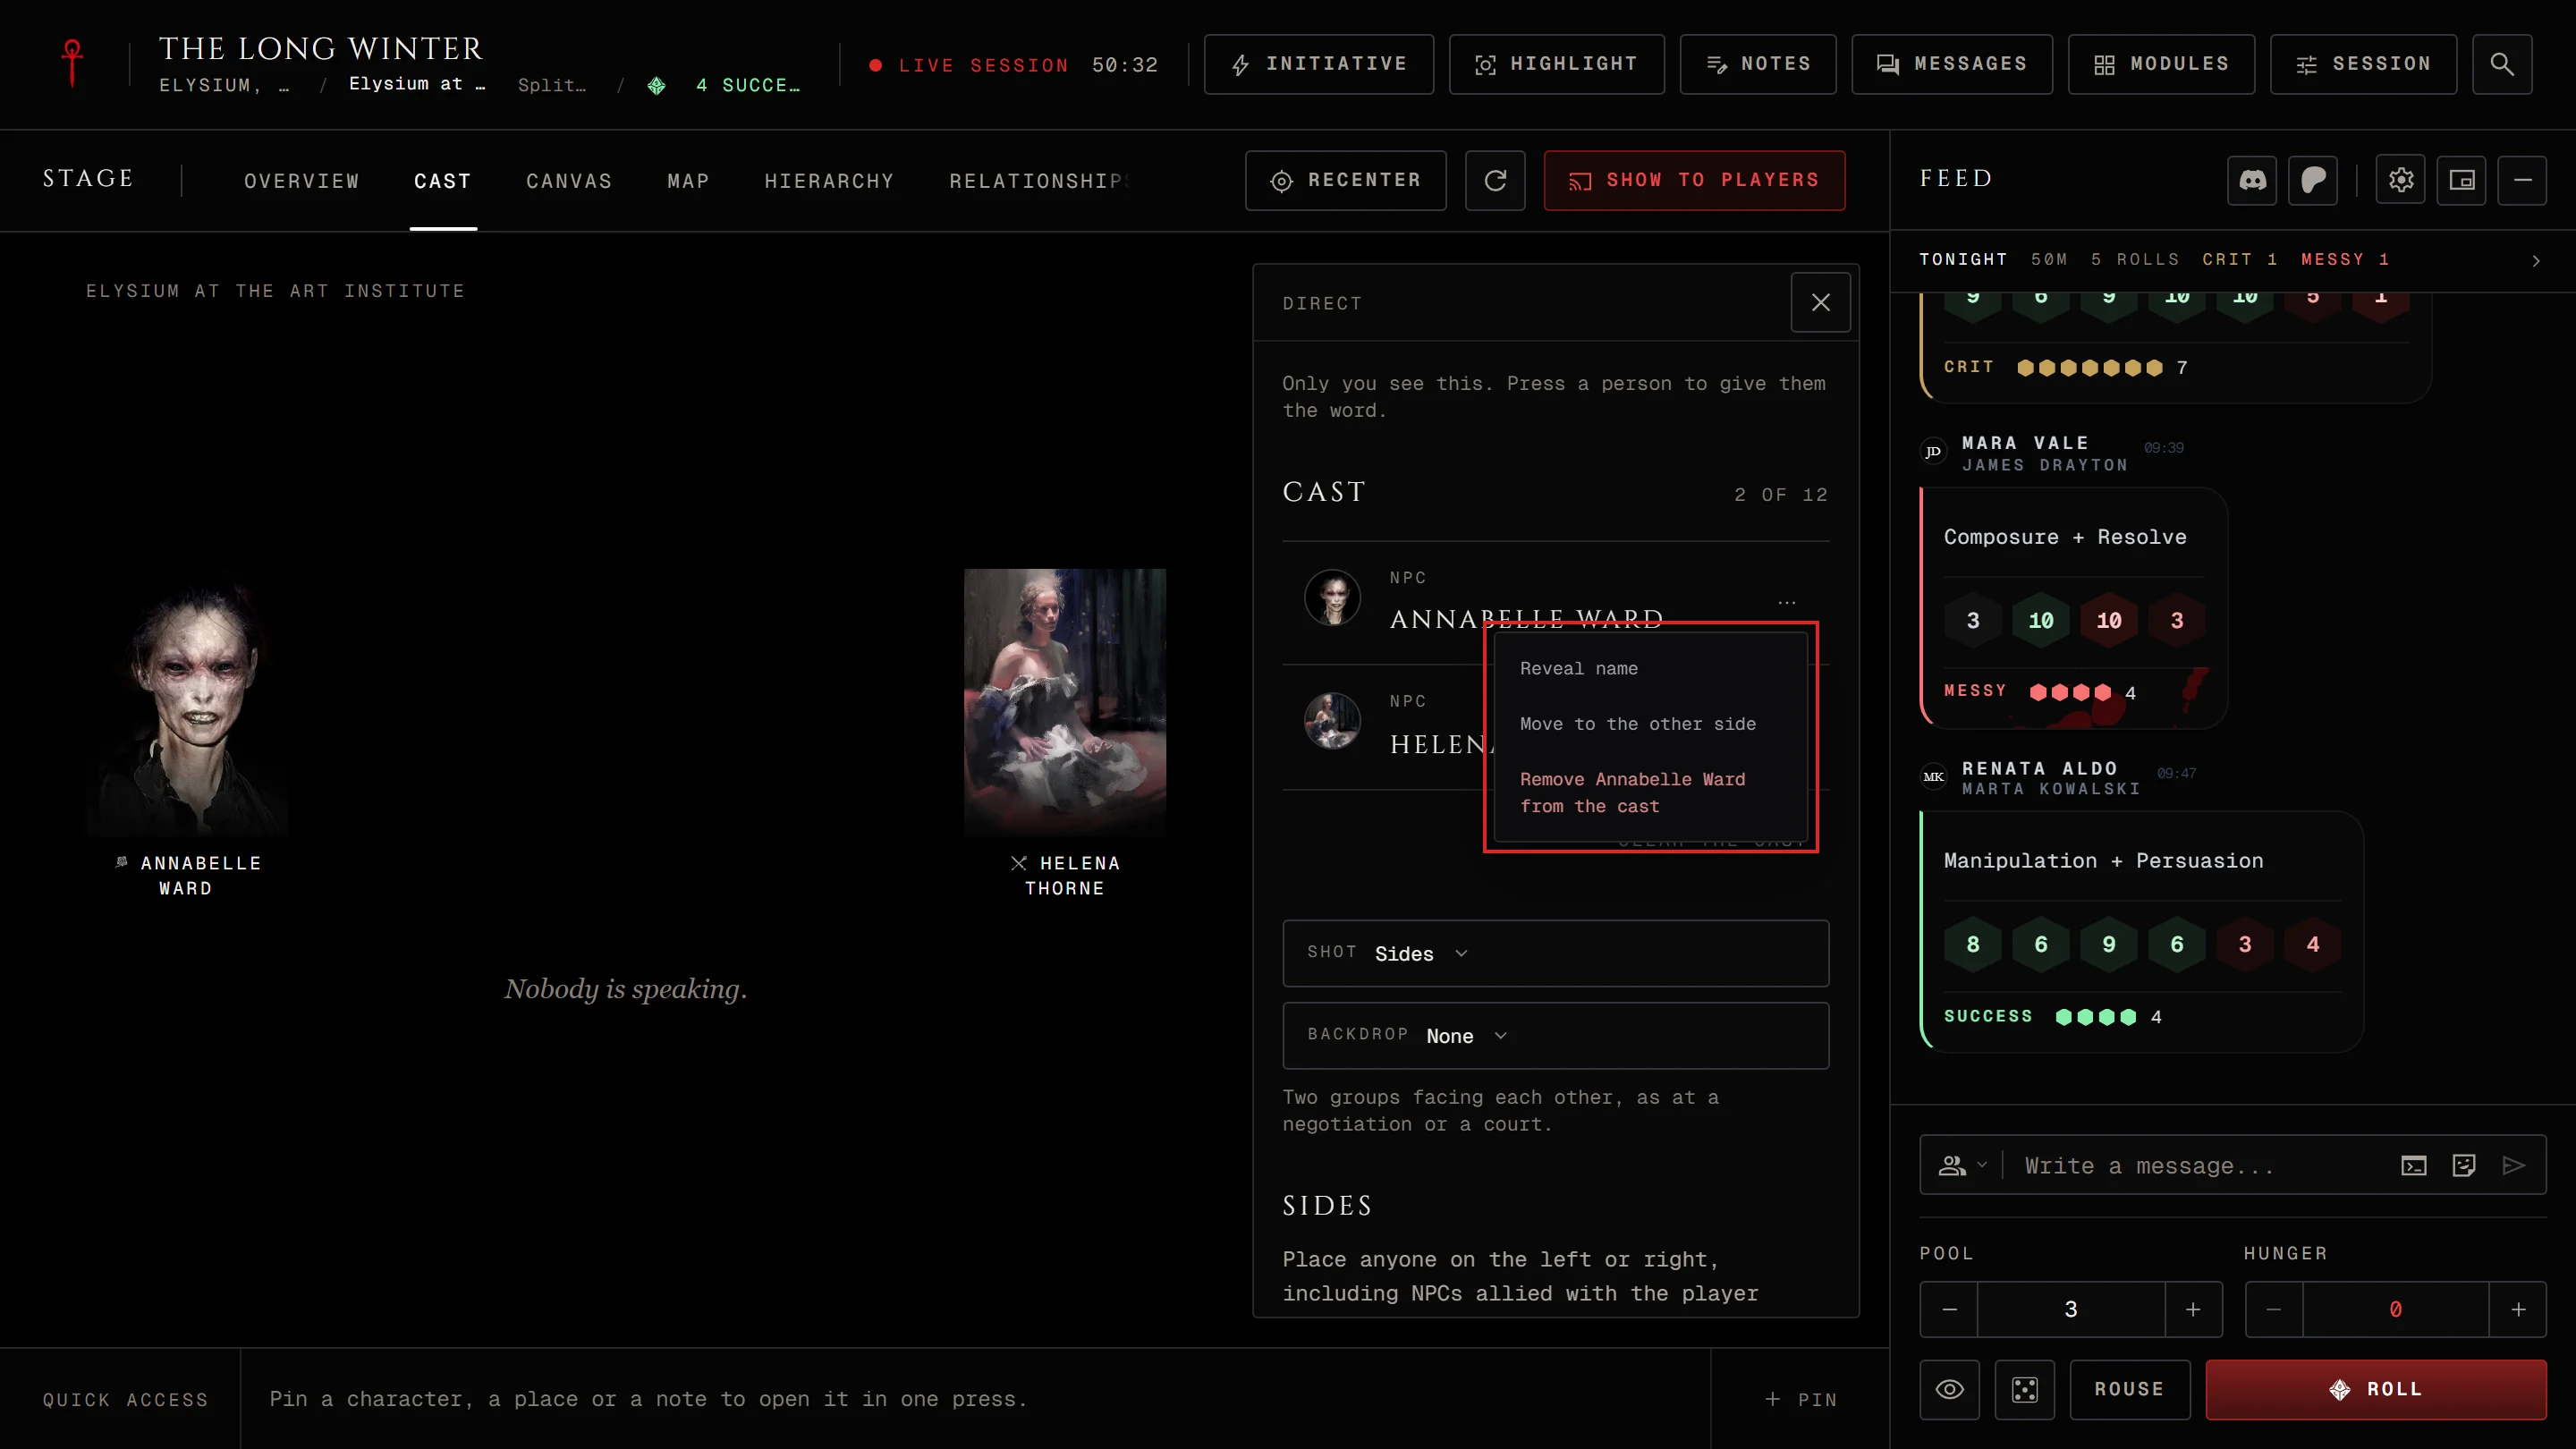
Task: Toggle roll visibility eye icon
Action: point(1949,1389)
